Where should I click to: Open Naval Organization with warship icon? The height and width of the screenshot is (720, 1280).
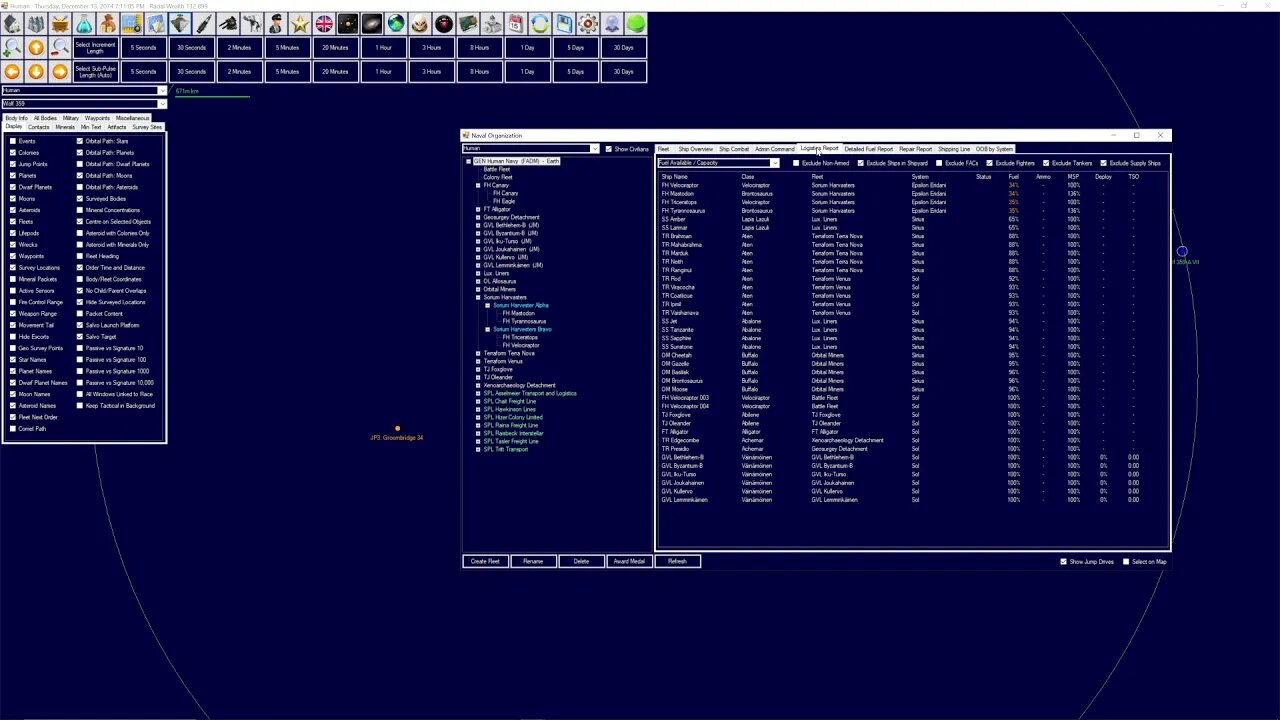click(x=180, y=23)
